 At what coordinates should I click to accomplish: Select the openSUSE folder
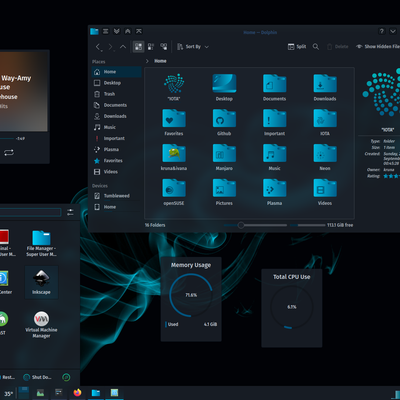[174, 192]
